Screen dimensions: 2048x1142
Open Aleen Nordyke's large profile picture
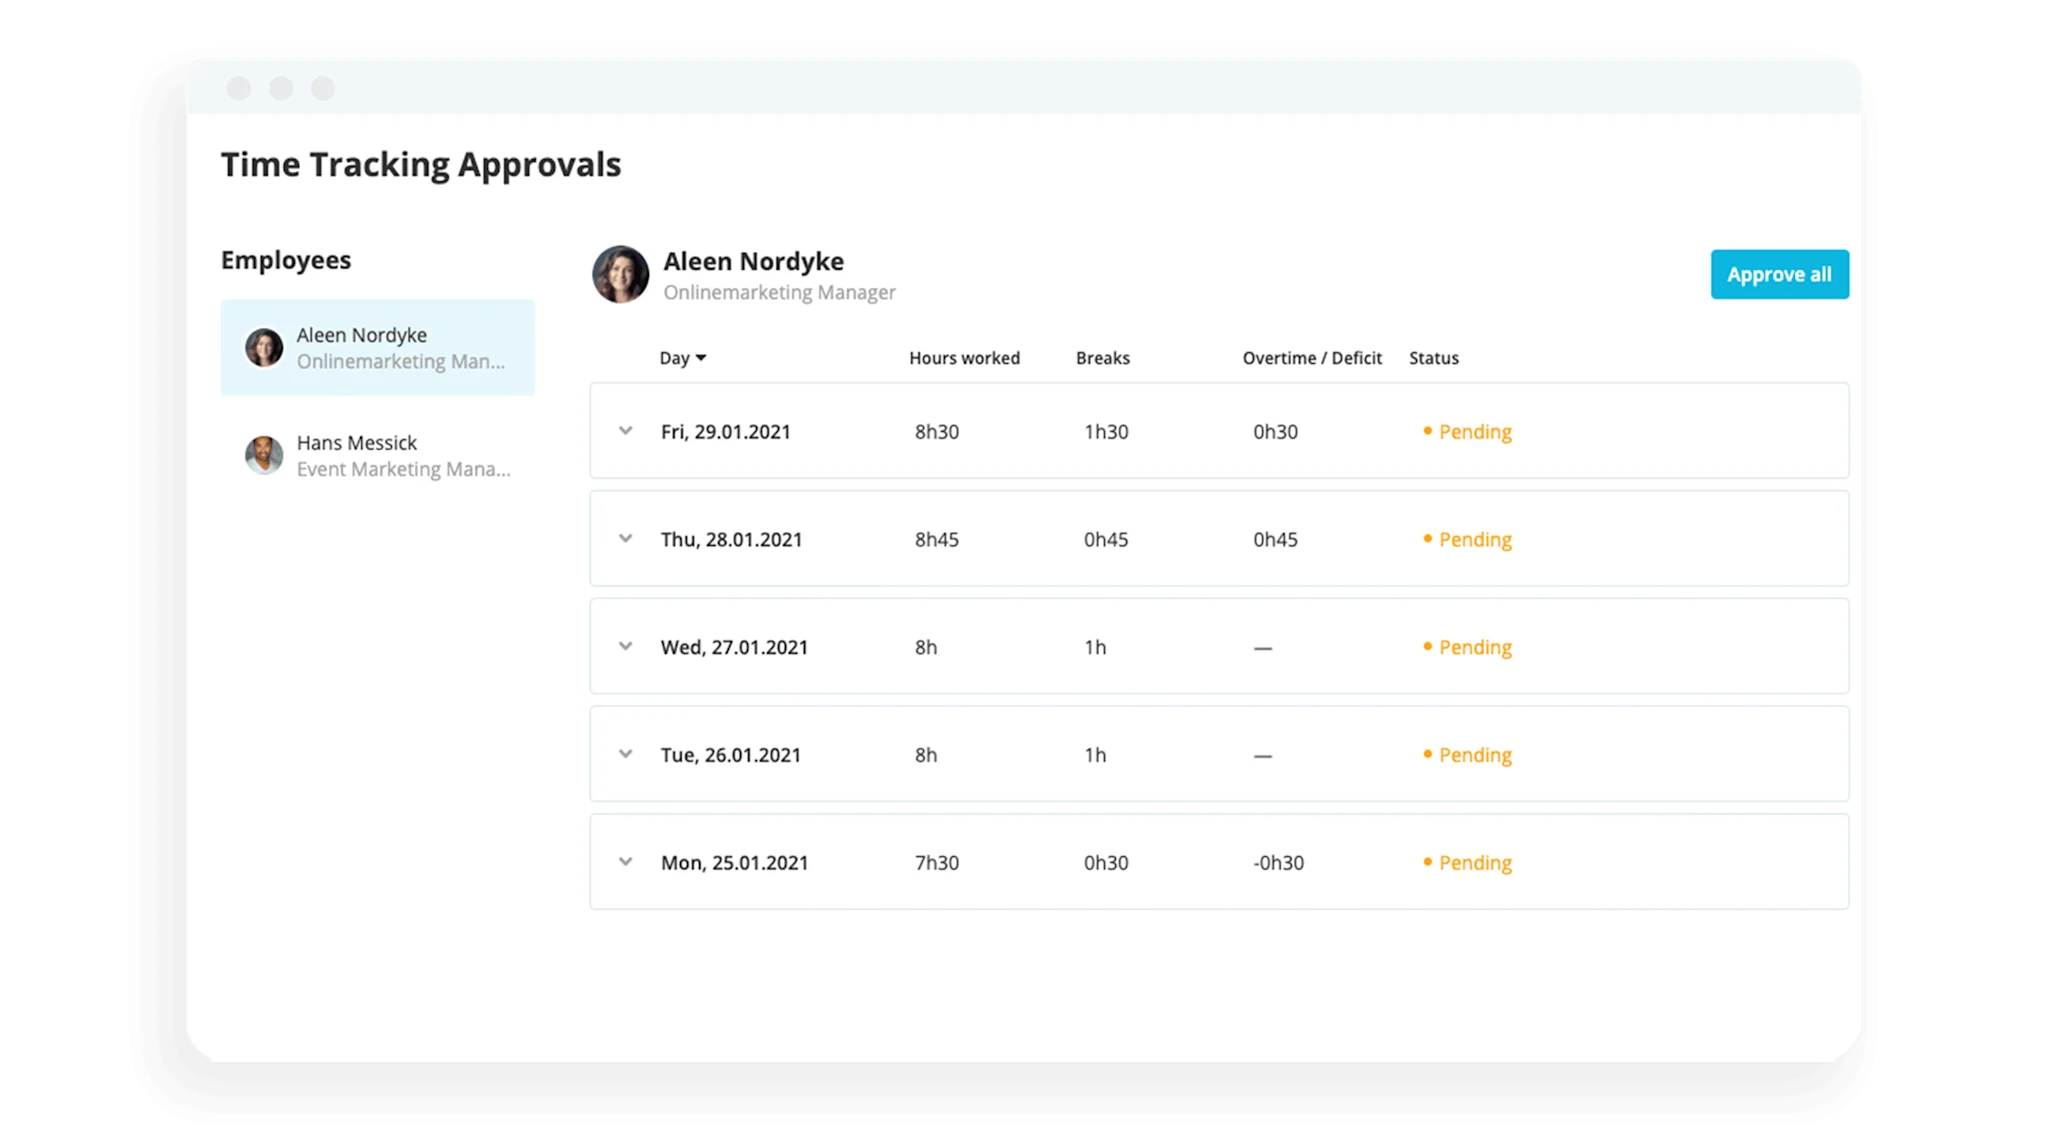pyautogui.click(x=620, y=274)
